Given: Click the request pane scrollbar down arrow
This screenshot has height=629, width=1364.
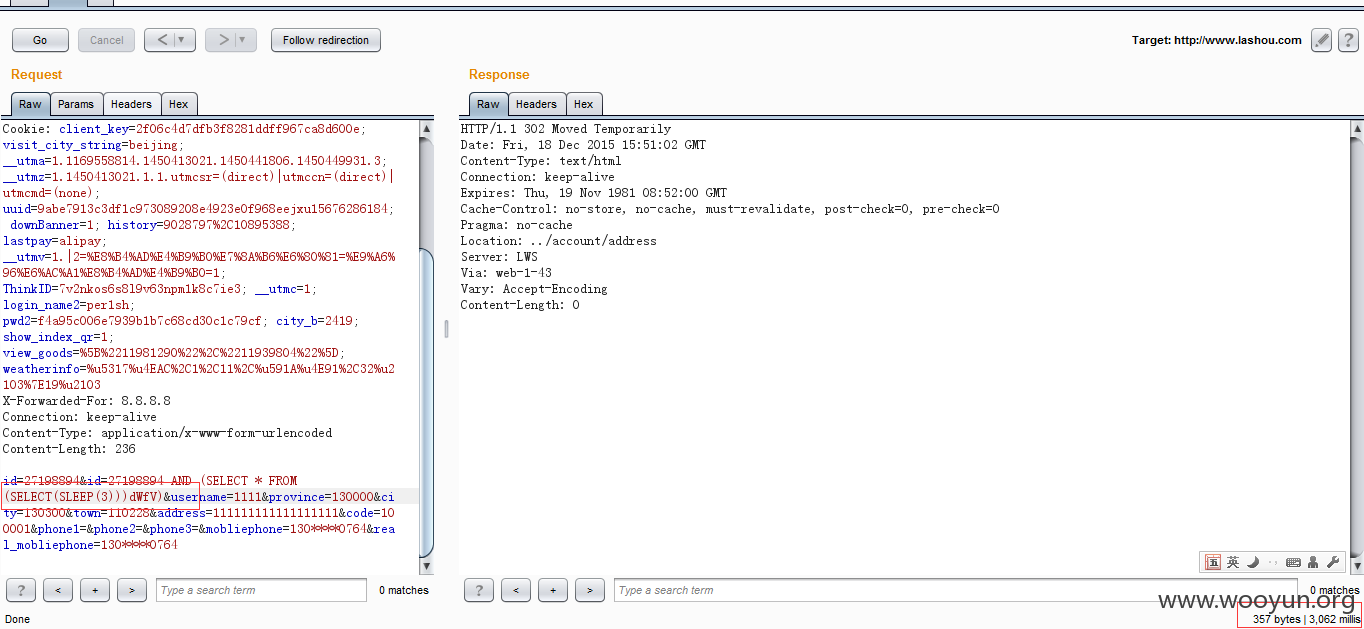Looking at the screenshot, I should [427, 566].
